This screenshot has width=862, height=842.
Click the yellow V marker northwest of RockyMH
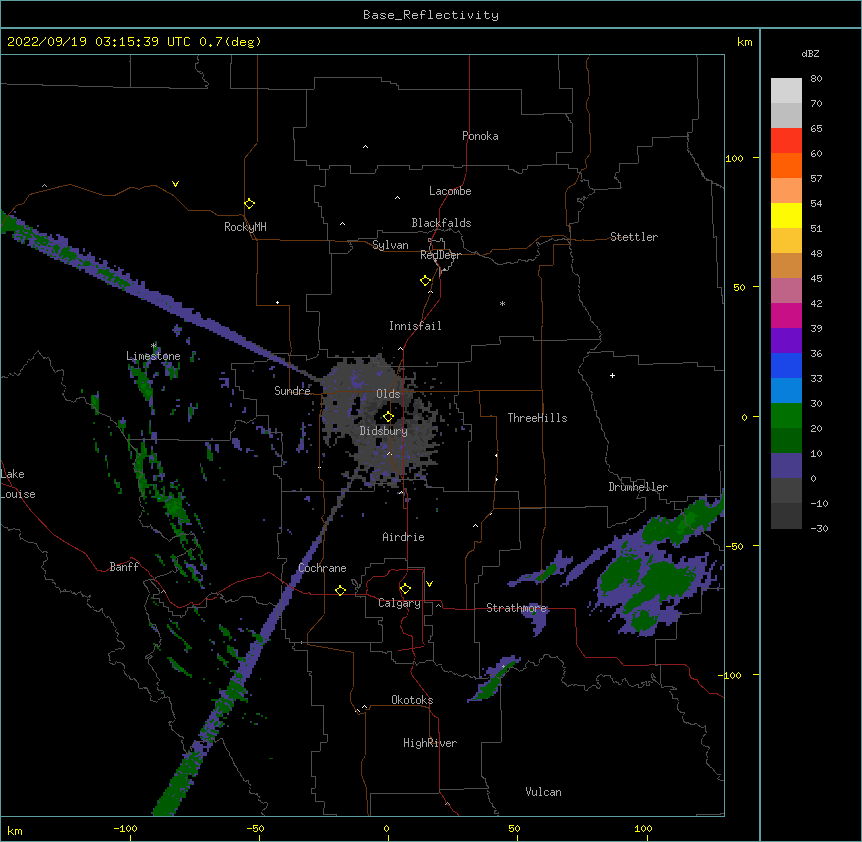click(x=175, y=184)
